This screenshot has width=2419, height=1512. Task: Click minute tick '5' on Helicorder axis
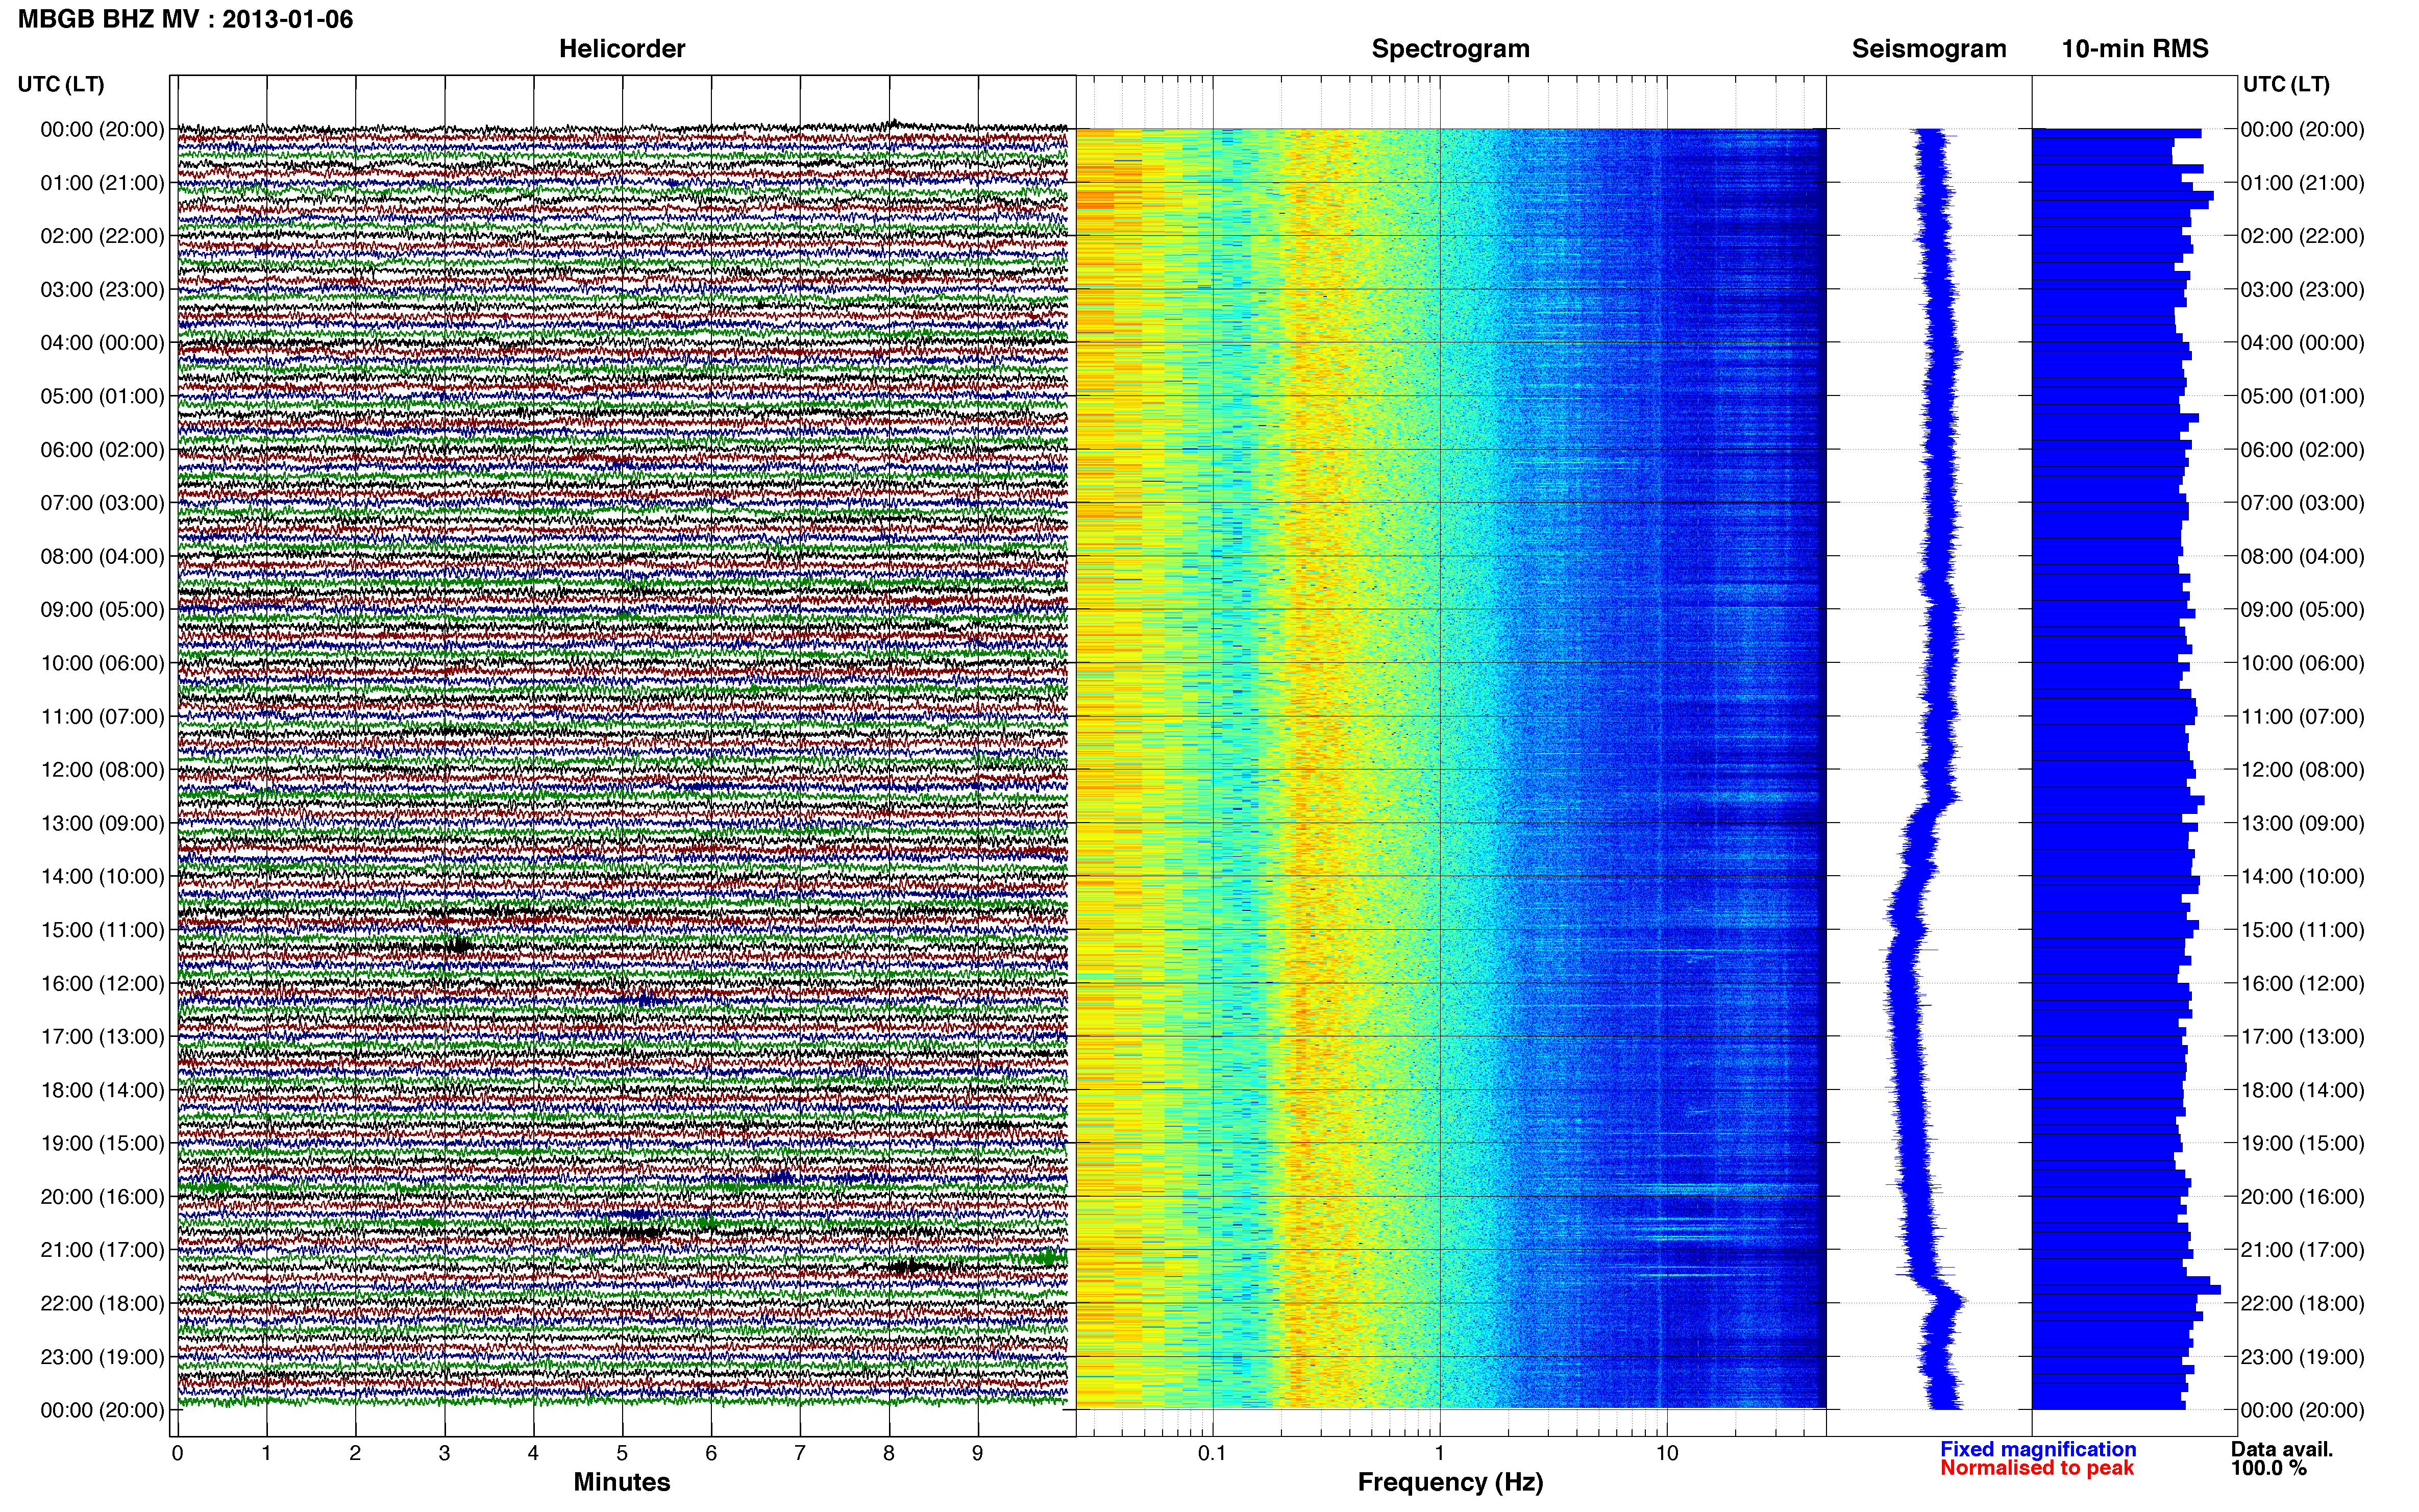(622, 1454)
